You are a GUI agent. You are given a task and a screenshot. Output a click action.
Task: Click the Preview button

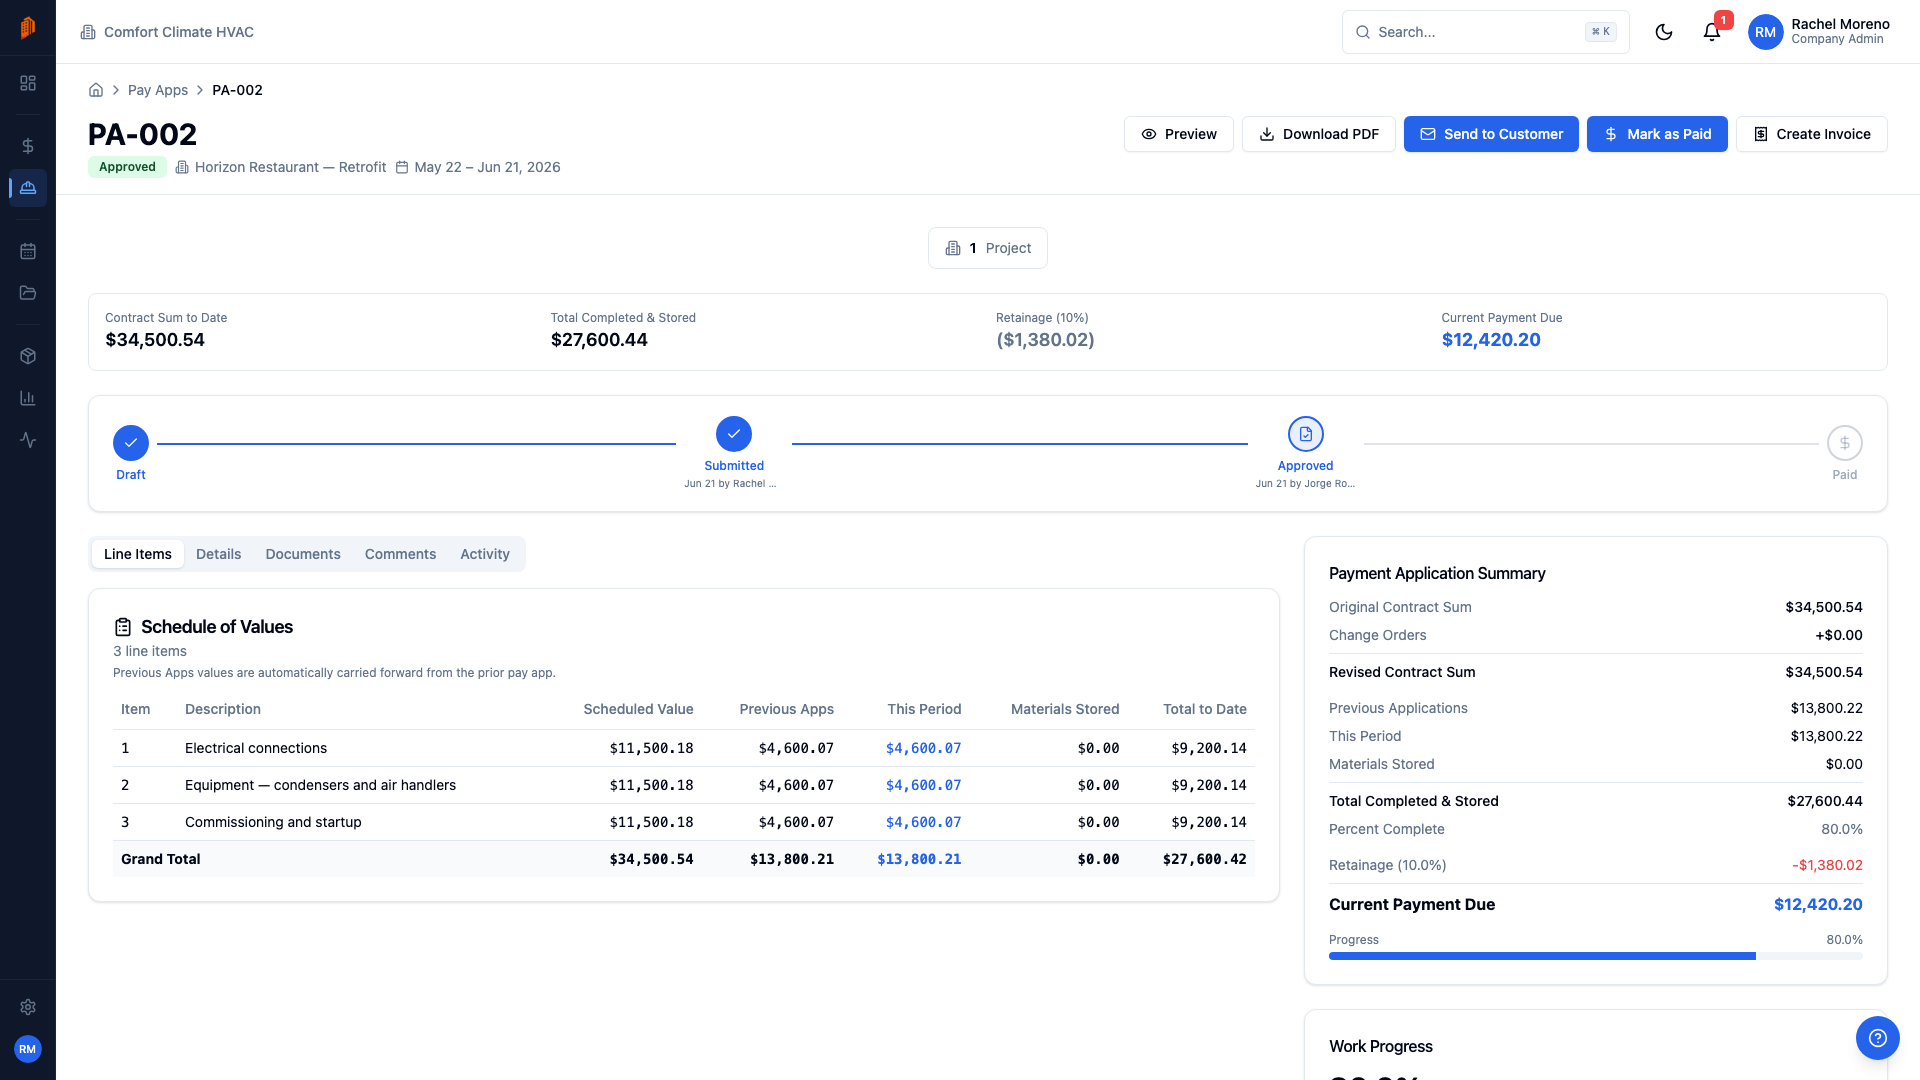[x=1178, y=134]
